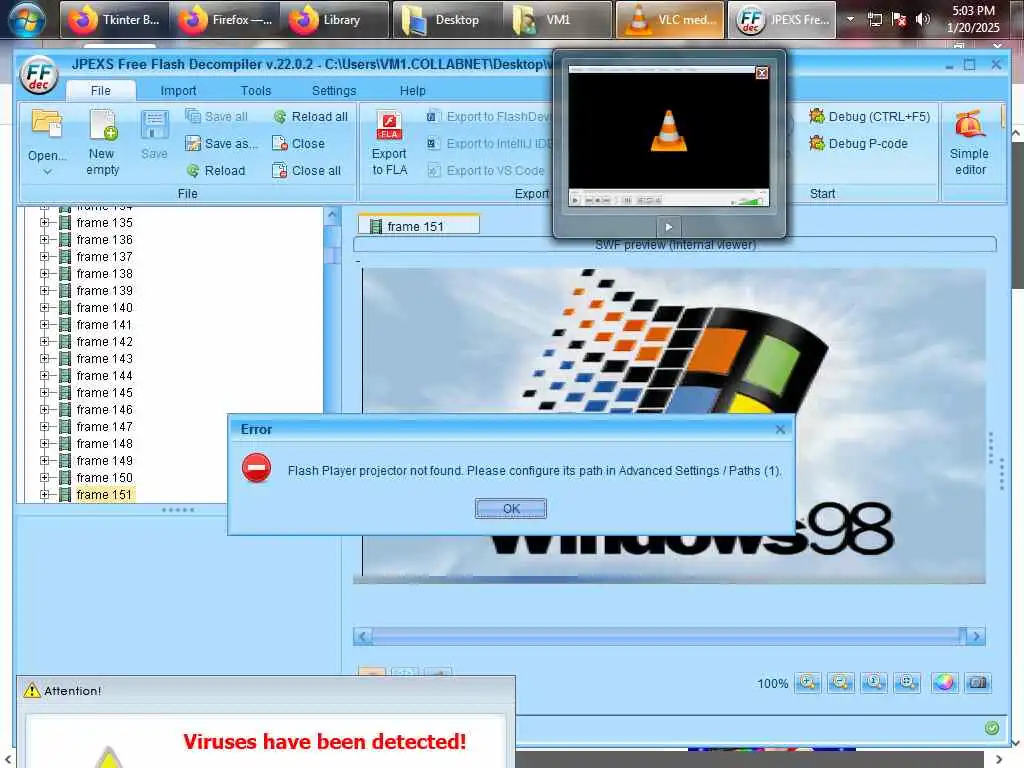1024x768 pixels.
Task: Select frame 142 in the tree
Action: (x=104, y=342)
